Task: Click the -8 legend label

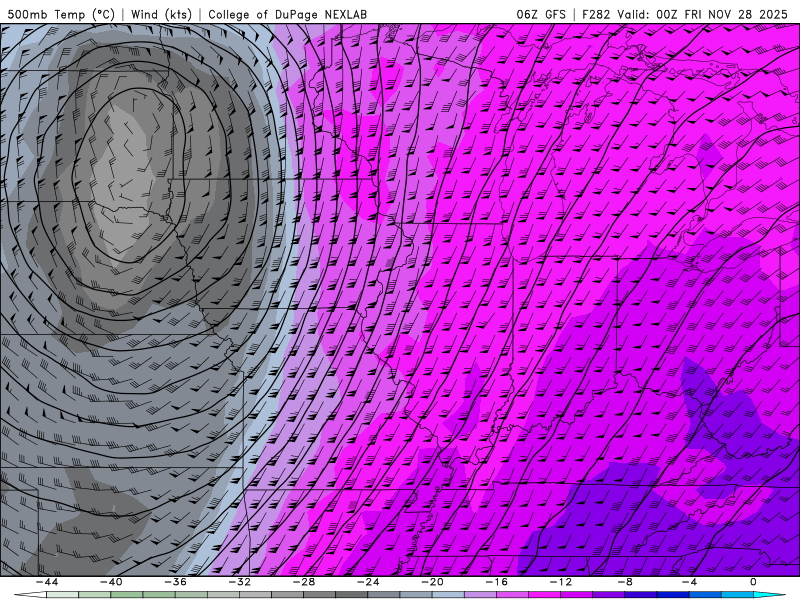Action: click(625, 582)
